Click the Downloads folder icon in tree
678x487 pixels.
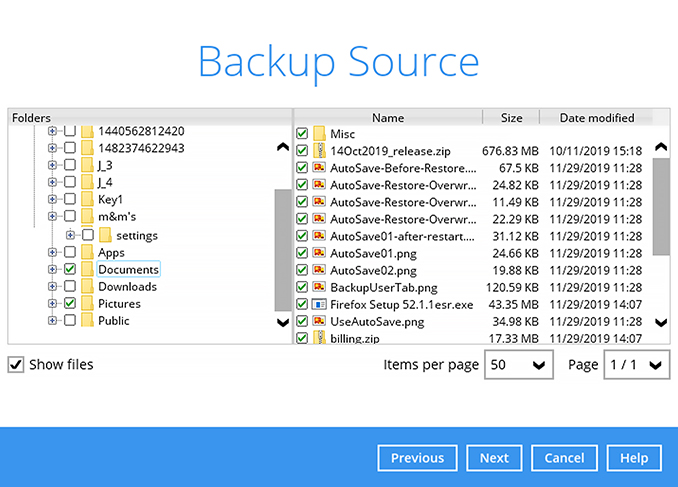[x=87, y=286]
